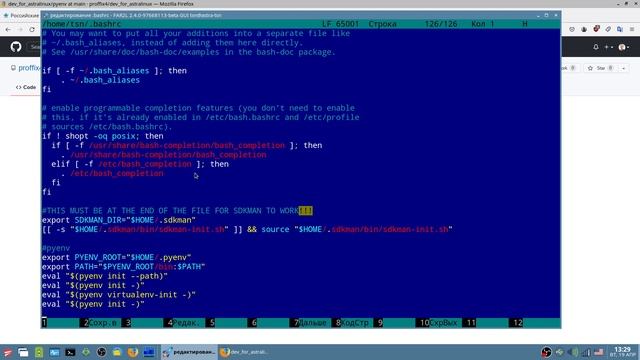Reload the page in Firefox
This screenshot has width=640, height=360.
[x=32, y=29]
